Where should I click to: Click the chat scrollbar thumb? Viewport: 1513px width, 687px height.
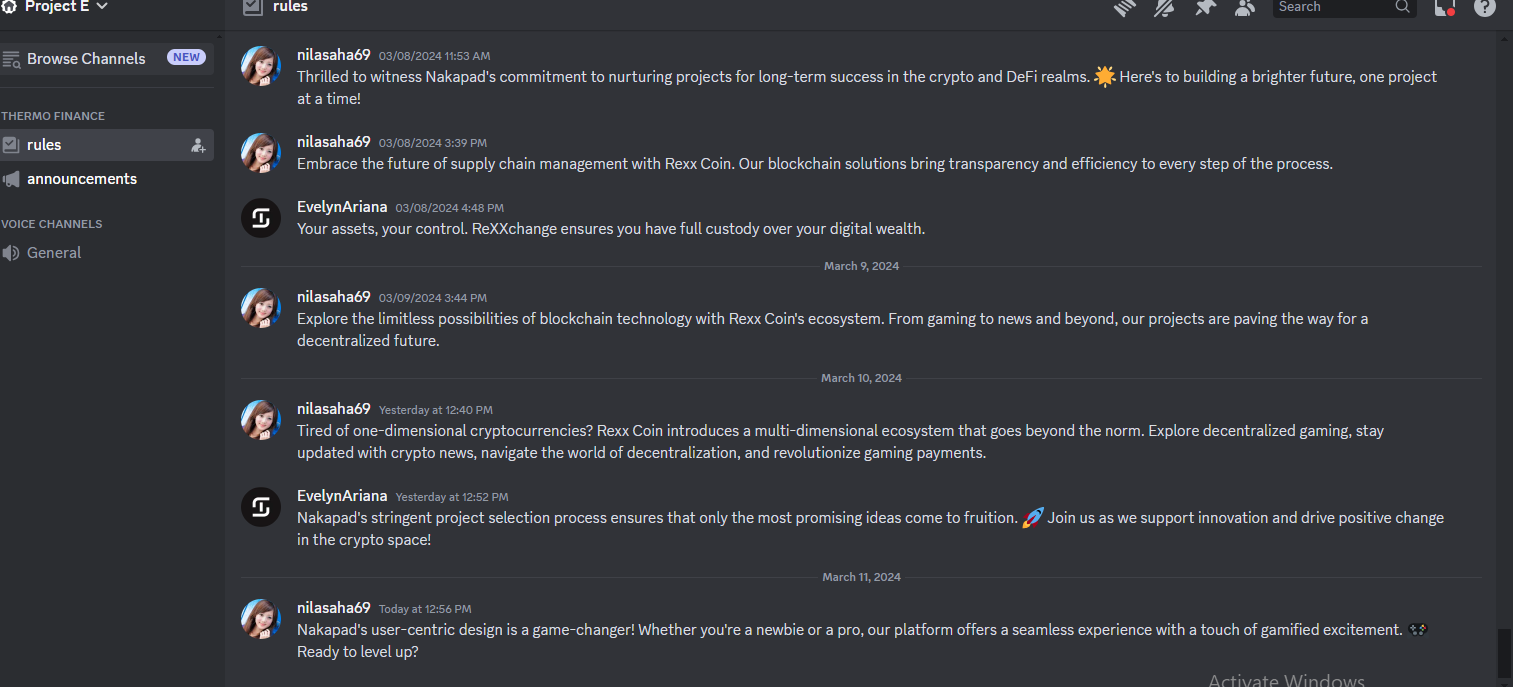click(x=1505, y=652)
